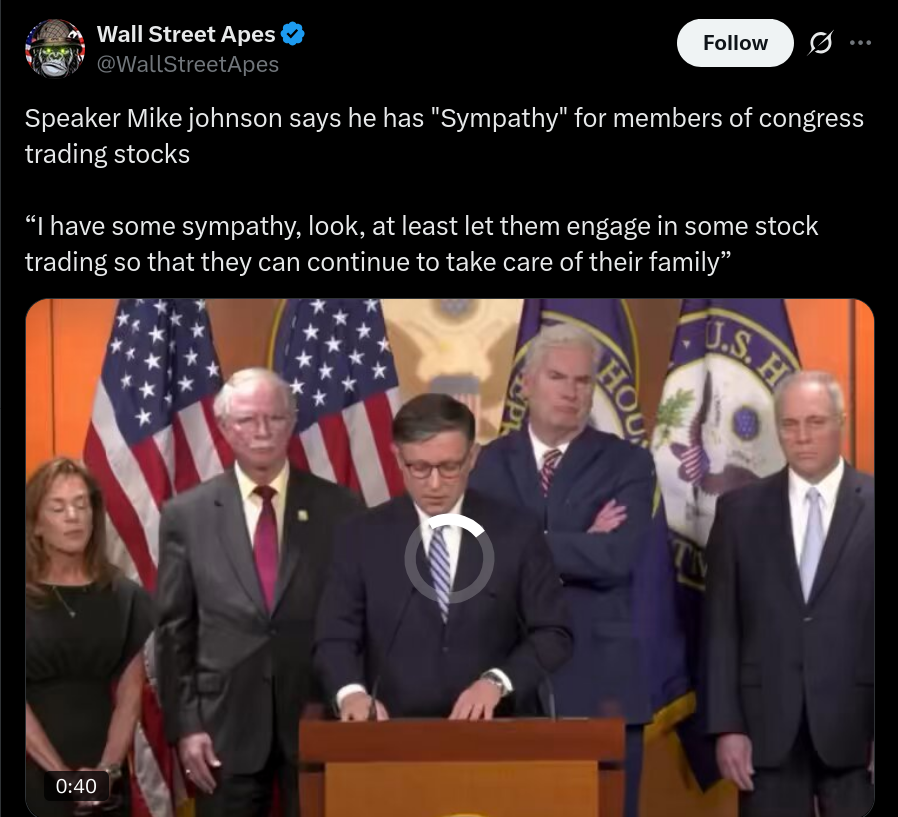Image resolution: width=898 pixels, height=817 pixels.
Task: Open the @WallStreetApes handle link
Action: [188, 64]
